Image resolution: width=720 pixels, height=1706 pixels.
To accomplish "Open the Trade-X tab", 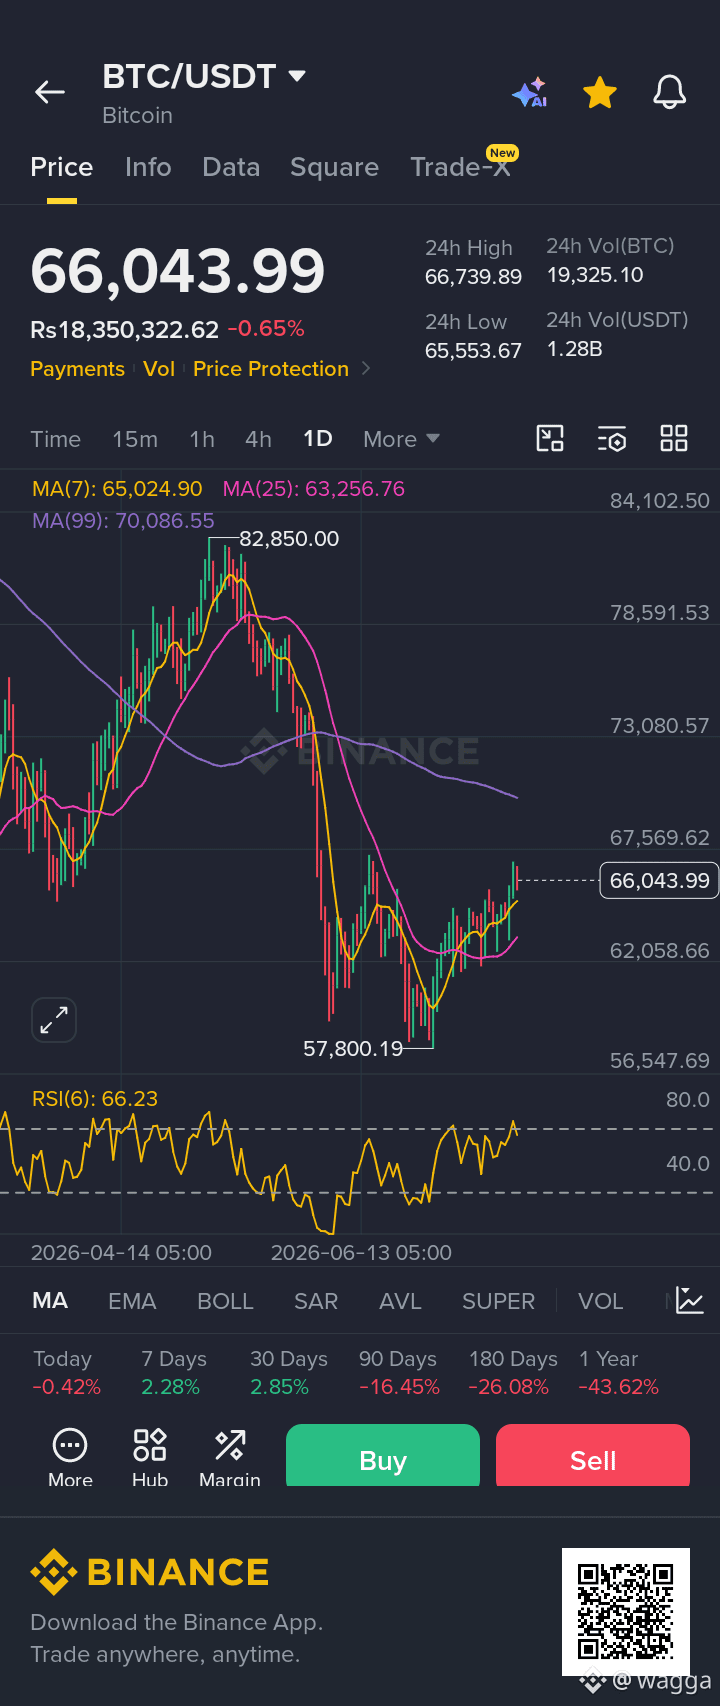I will point(461,167).
